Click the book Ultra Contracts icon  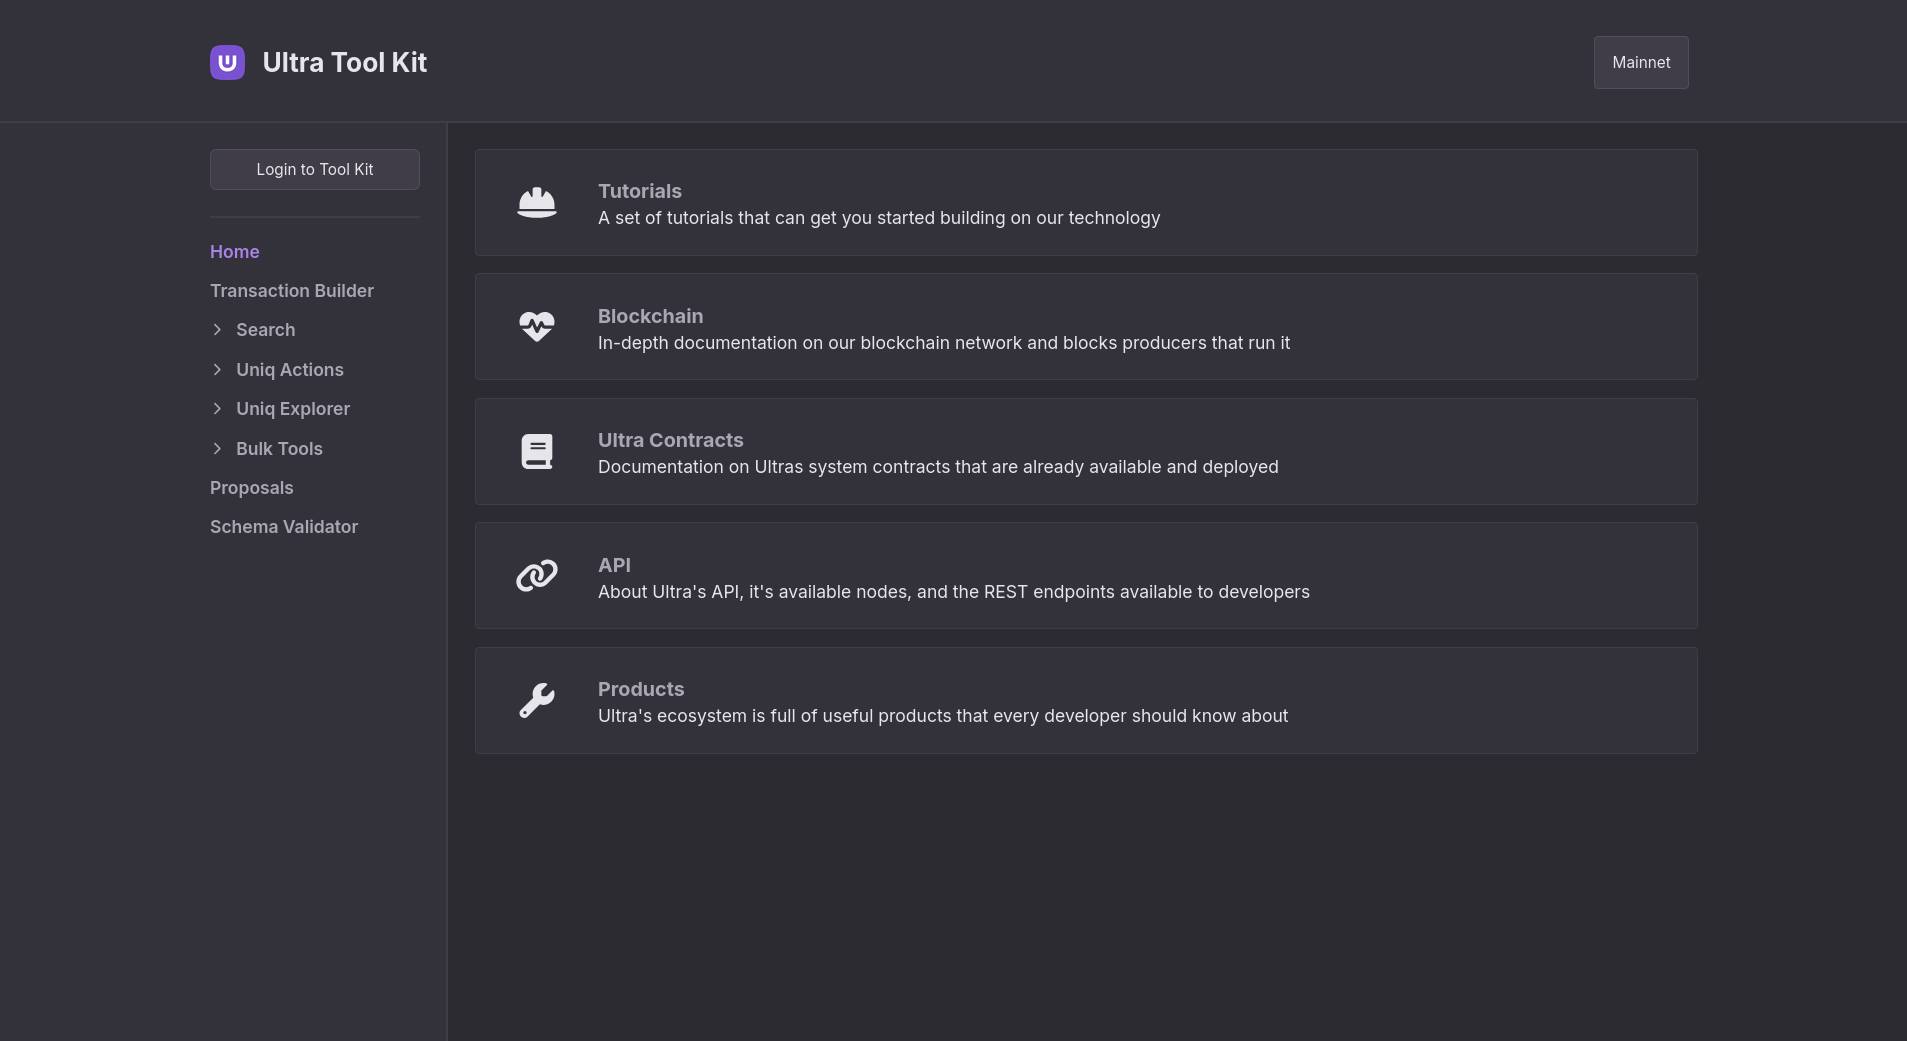(537, 451)
